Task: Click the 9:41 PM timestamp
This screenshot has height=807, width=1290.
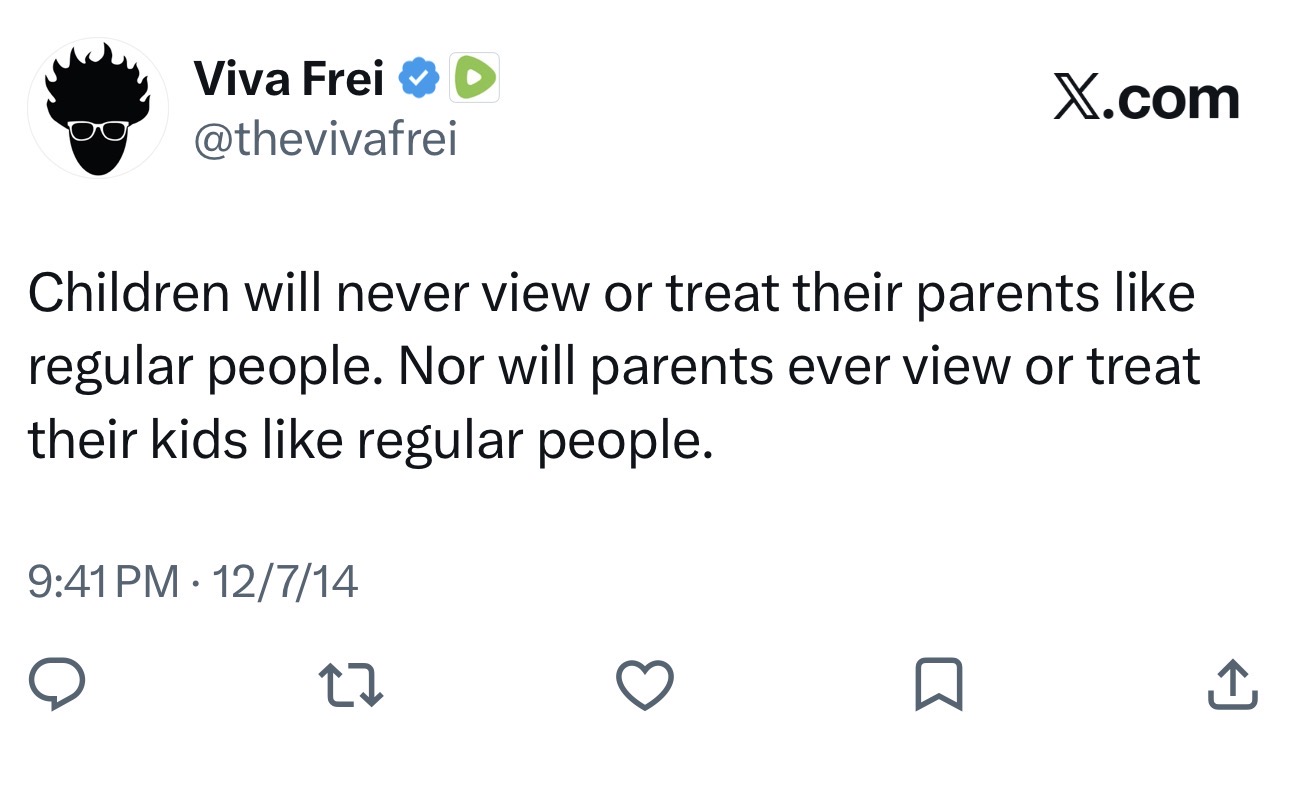Action: click(104, 581)
